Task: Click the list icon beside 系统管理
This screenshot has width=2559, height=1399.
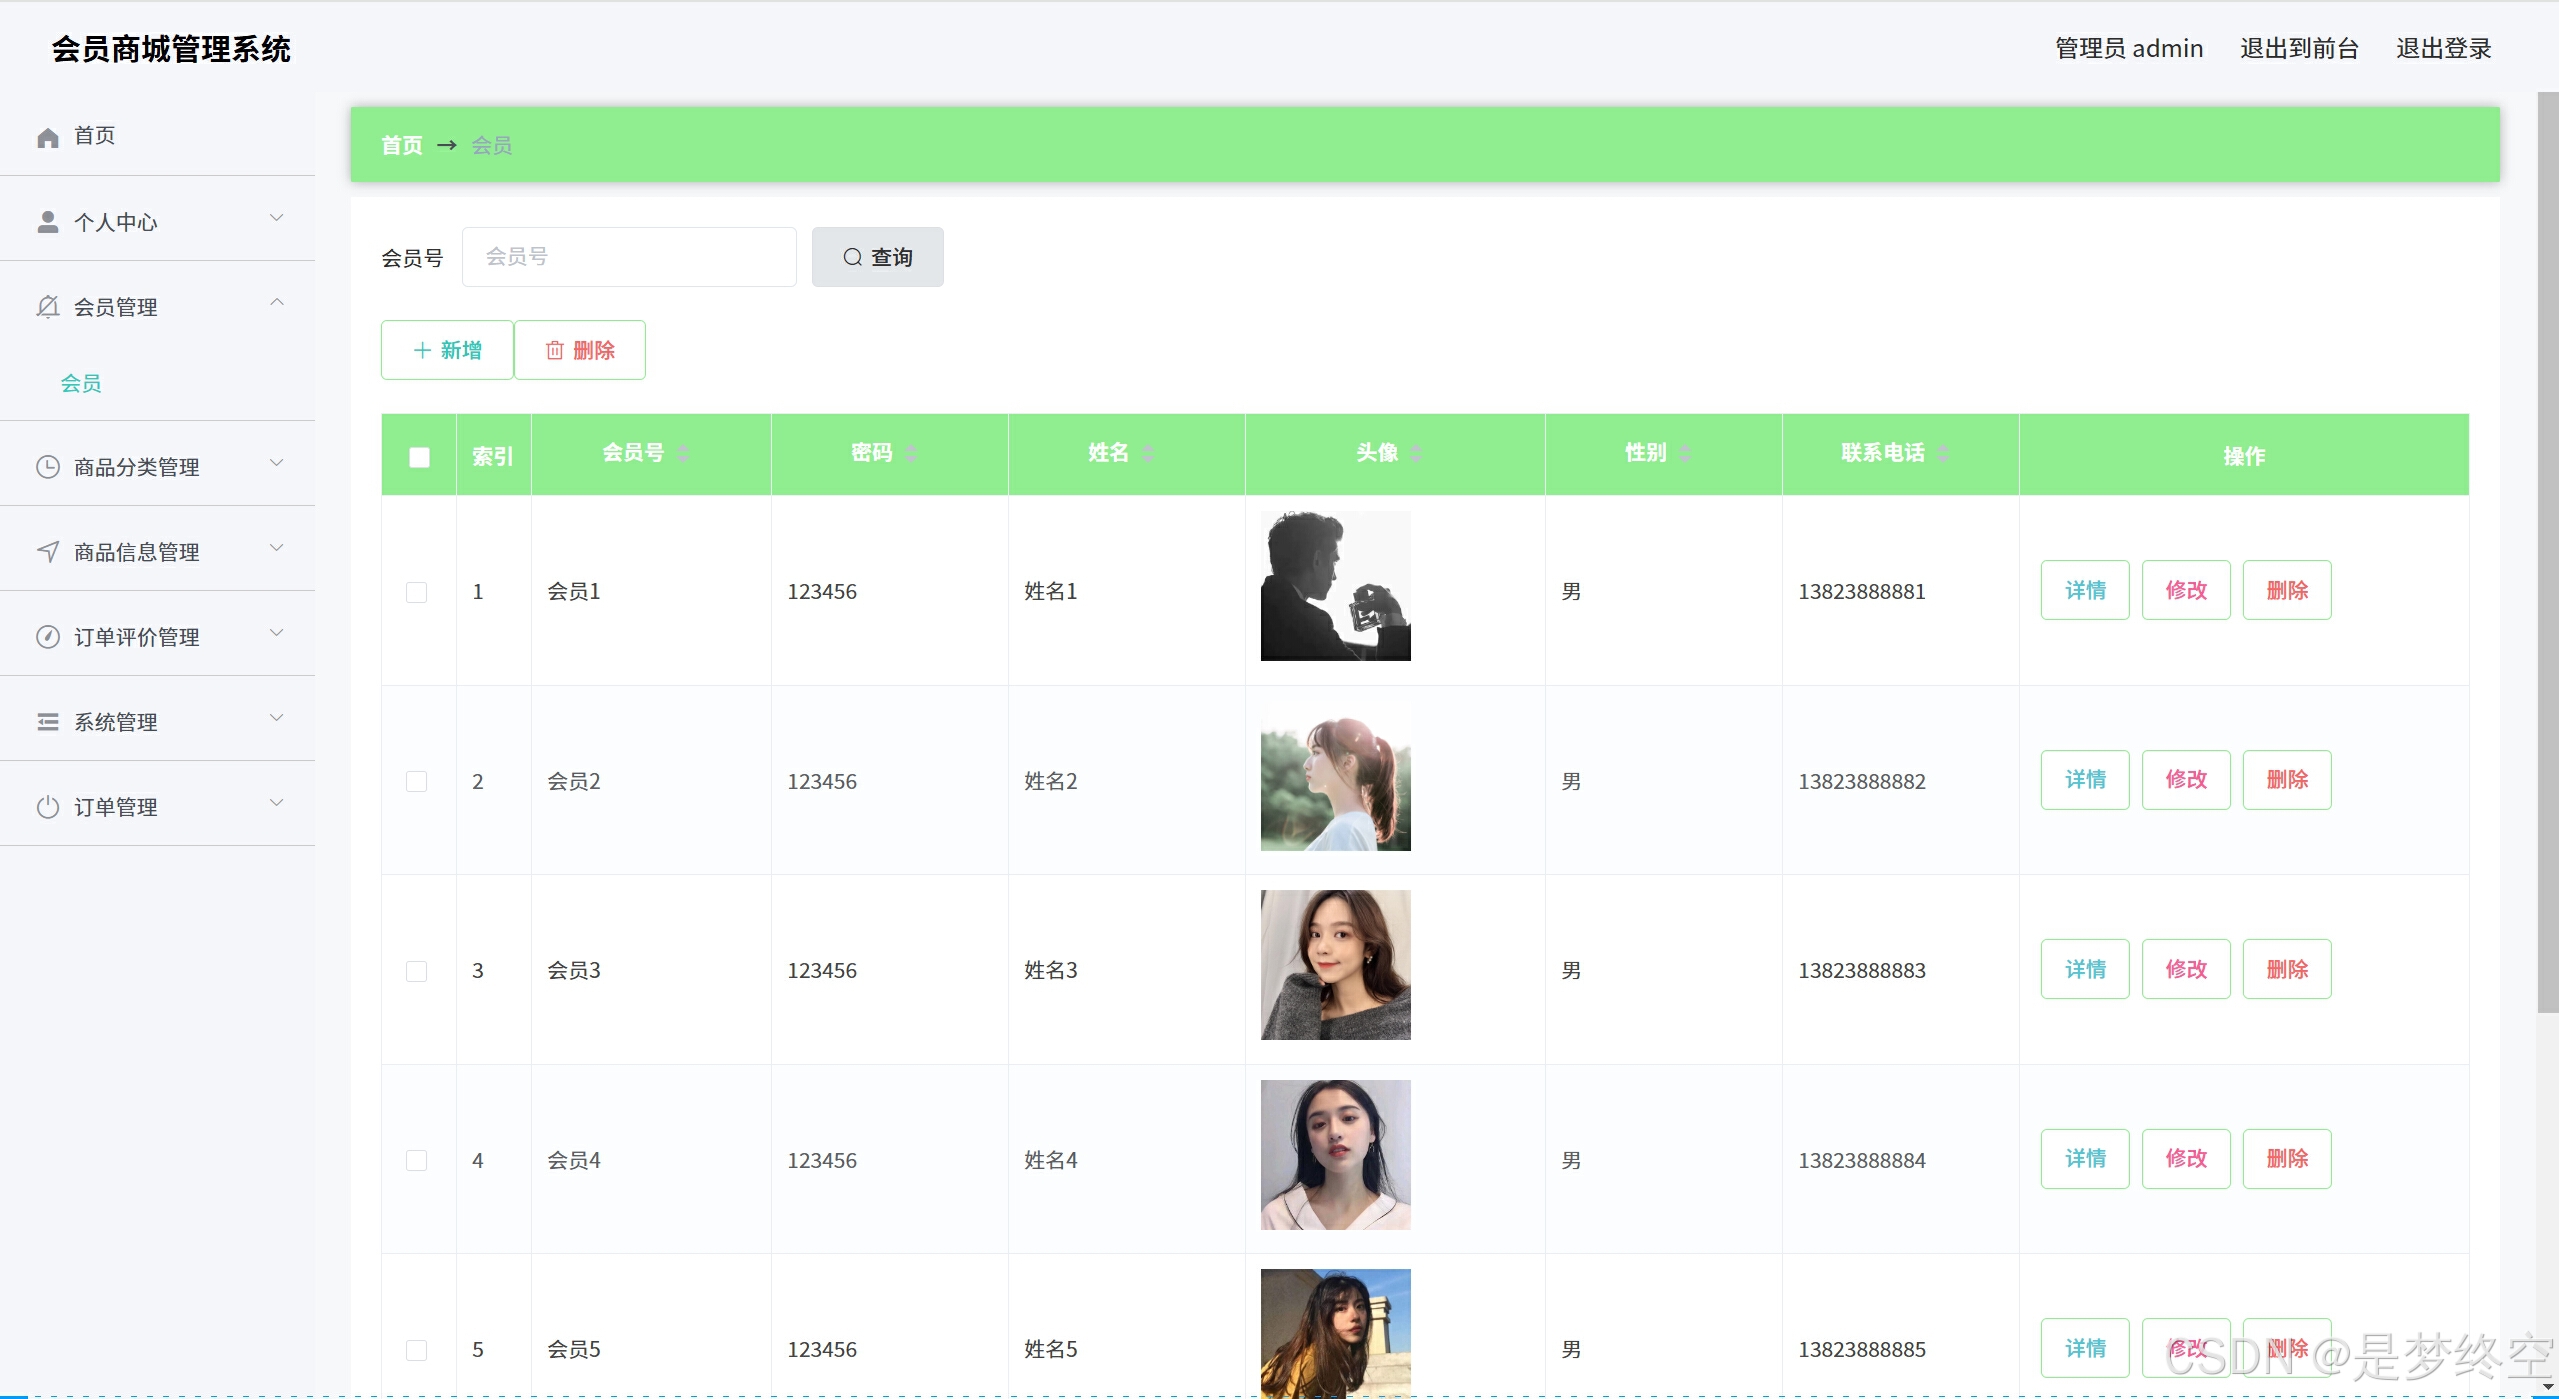Action: click(x=47, y=722)
